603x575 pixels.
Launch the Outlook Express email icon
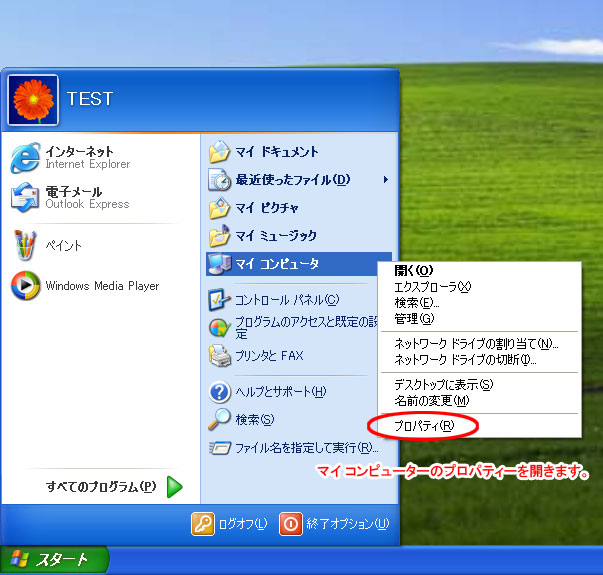coord(25,197)
